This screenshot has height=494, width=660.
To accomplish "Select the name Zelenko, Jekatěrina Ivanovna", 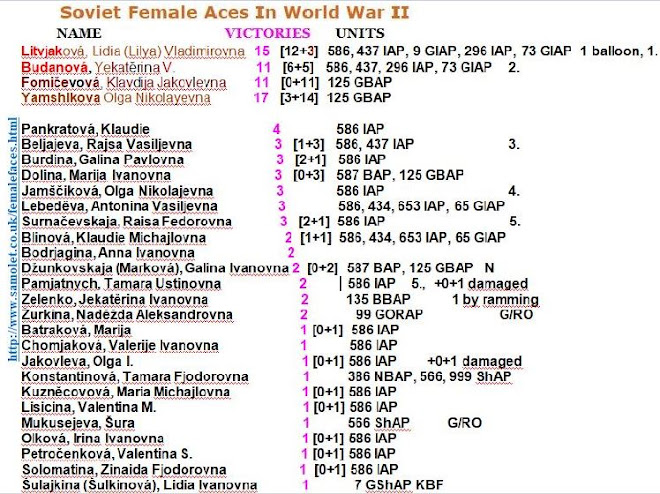I will click(x=114, y=300).
